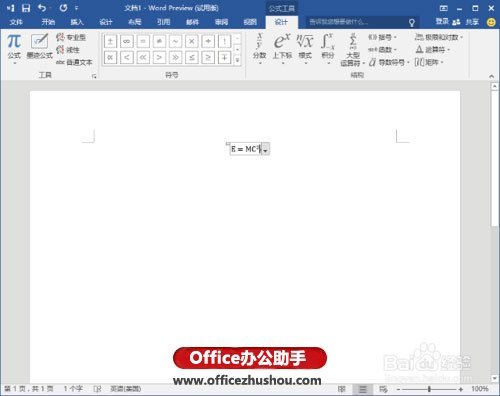Insert the greater-than-or-equal ≥ symbol
500x396 pixels.
[x=208, y=57]
